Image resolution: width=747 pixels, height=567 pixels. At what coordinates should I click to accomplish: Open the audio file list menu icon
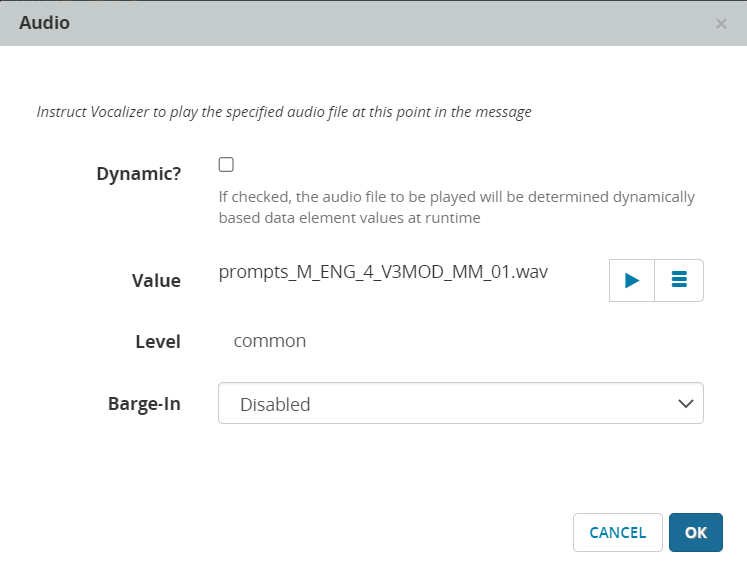[679, 281]
